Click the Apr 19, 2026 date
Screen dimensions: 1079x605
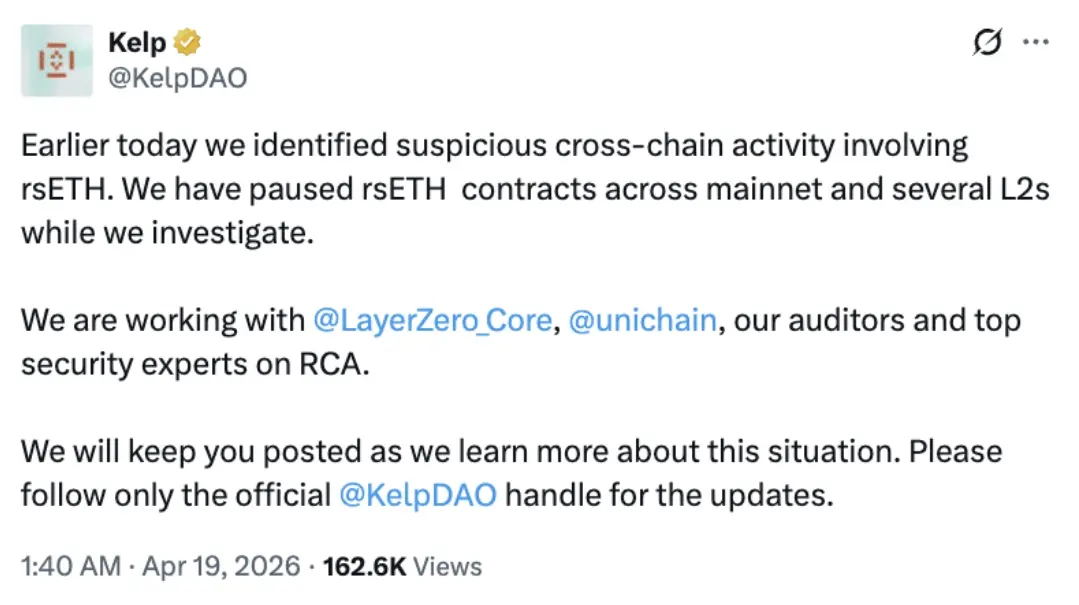[x=220, y=567]
